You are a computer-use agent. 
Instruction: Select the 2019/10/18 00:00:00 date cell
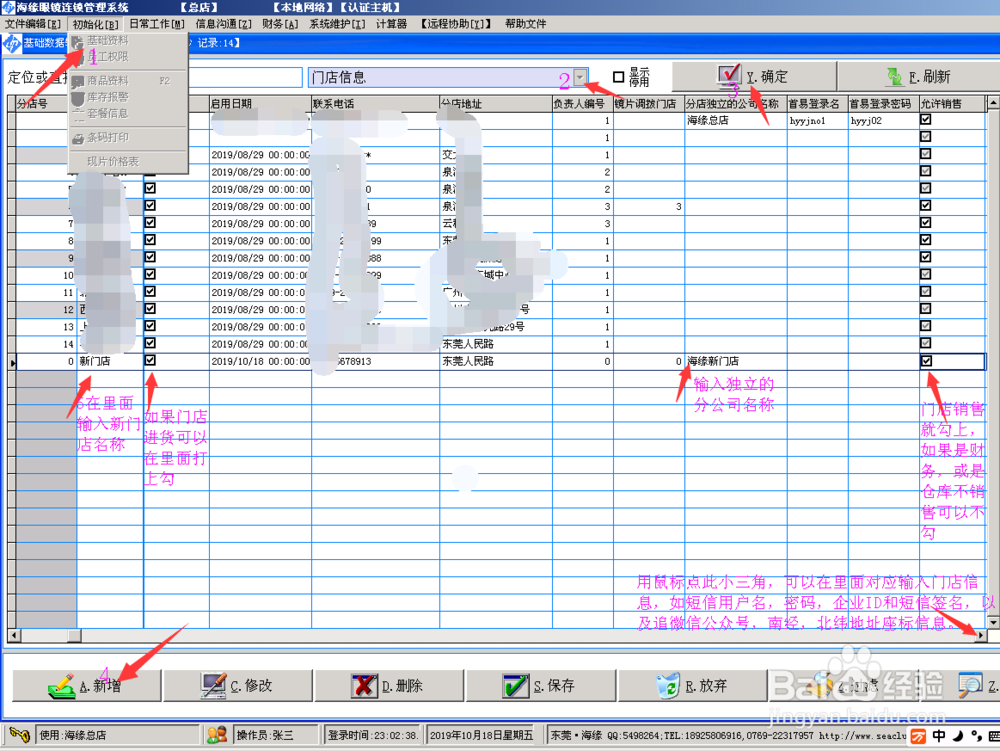[260, 361]
